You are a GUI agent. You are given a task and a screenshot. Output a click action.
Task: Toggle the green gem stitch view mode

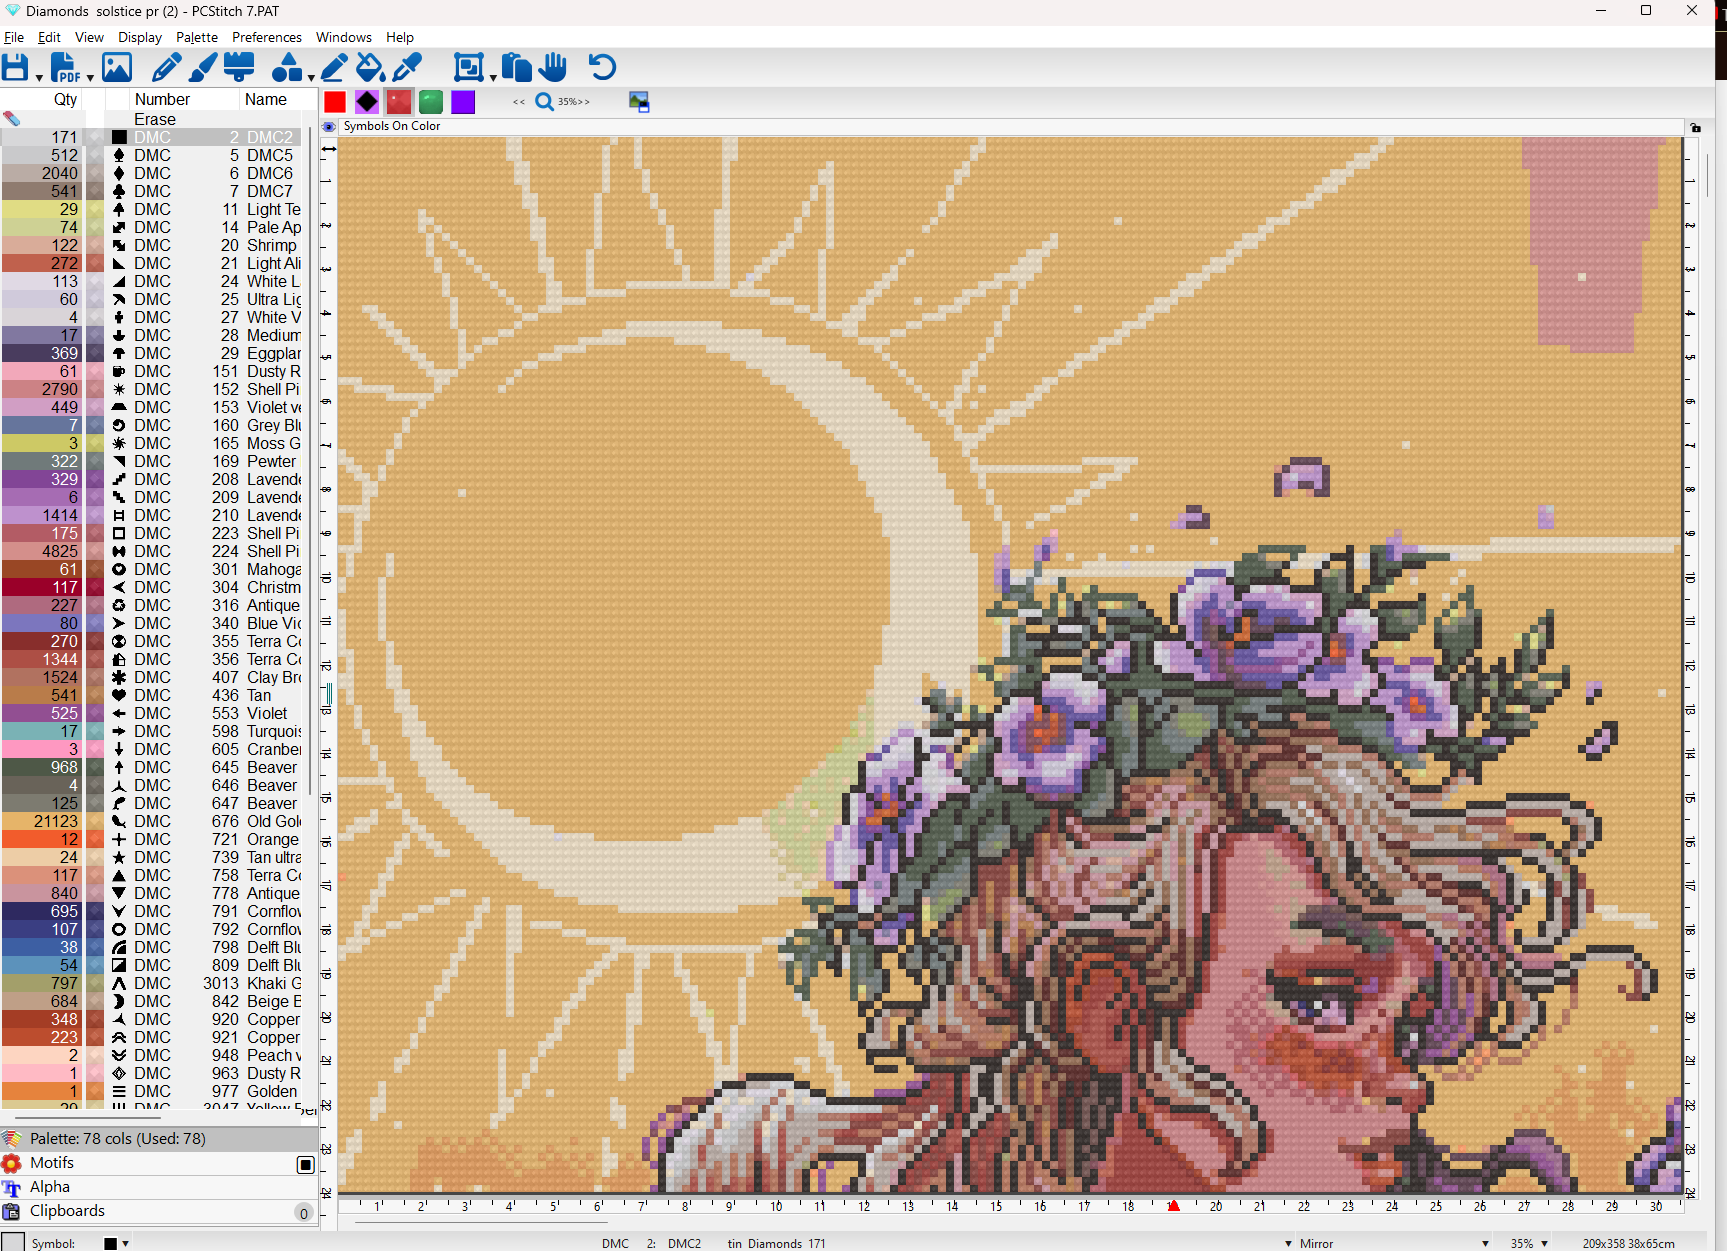point(431,102)
